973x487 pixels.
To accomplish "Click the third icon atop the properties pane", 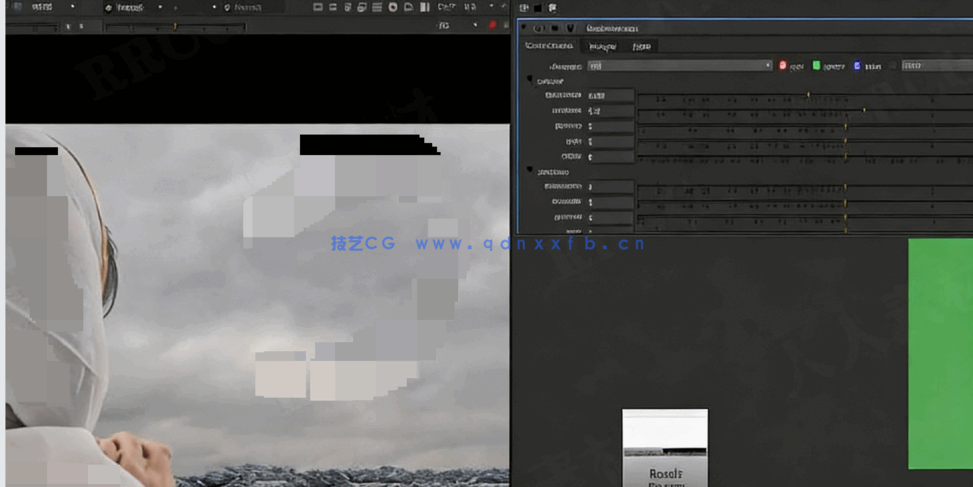I will 551,8.
